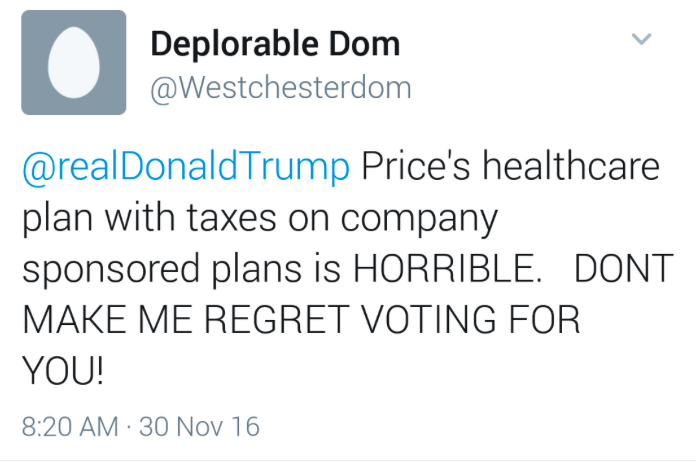Click the word "is" before HORRIBLE
Image resolution: width=696 pixels, height=462 pixels.
tap(329, 270)
